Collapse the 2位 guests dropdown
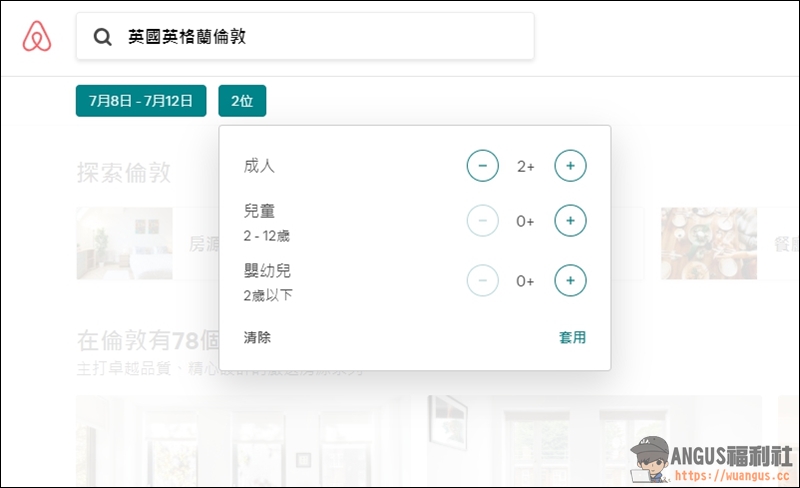 242,101
